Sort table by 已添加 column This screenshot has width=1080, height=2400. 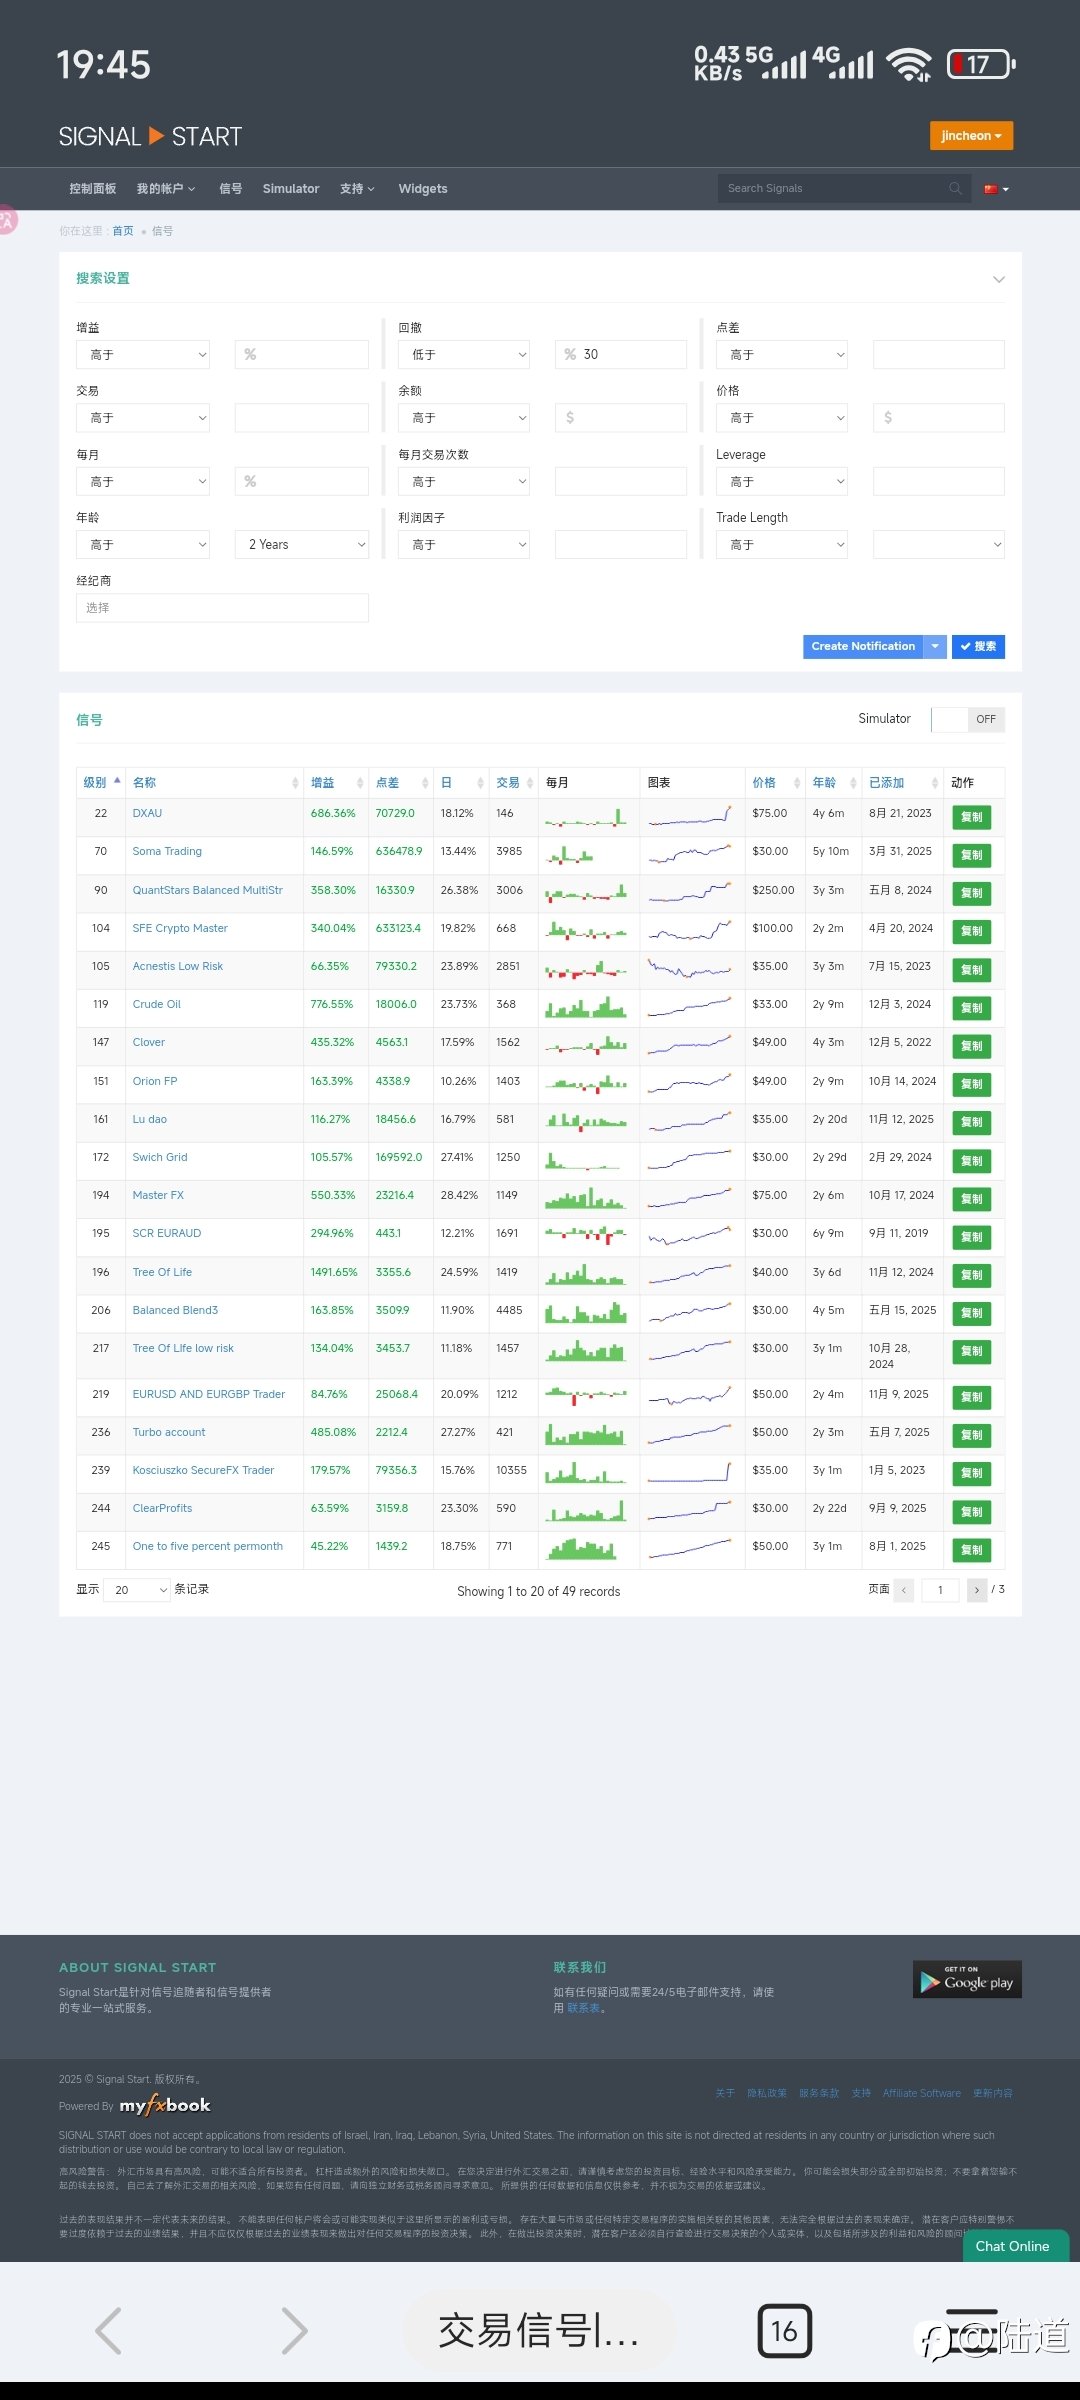(903, 782)
